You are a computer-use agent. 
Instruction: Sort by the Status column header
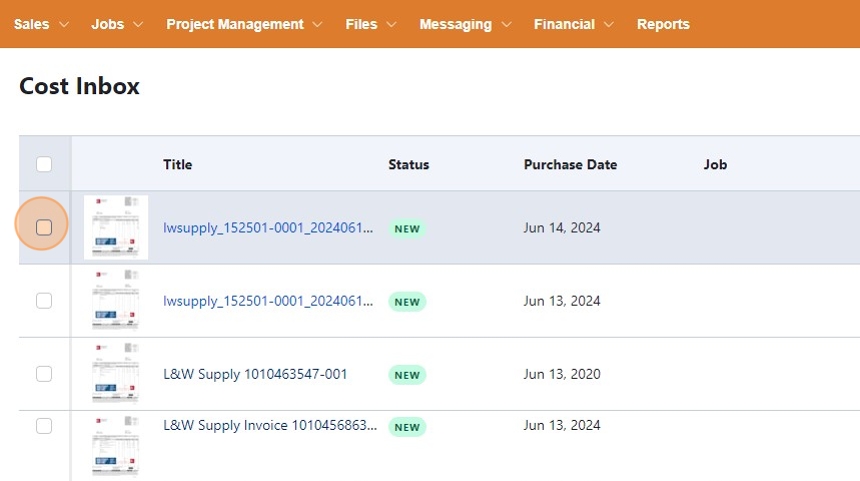click(x=408, y=164)
